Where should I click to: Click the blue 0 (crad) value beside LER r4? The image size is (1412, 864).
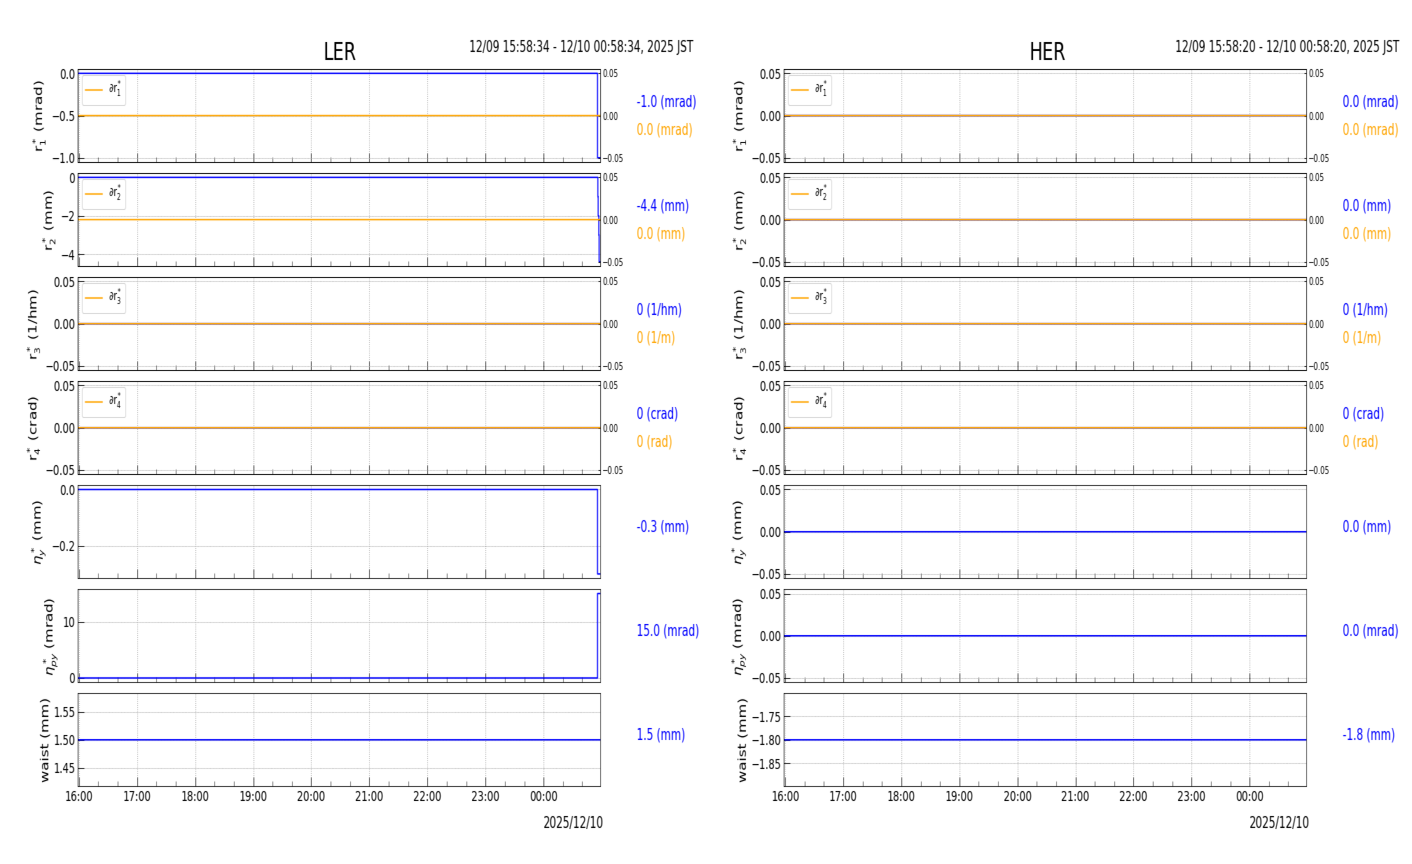[x=657, y=414]
